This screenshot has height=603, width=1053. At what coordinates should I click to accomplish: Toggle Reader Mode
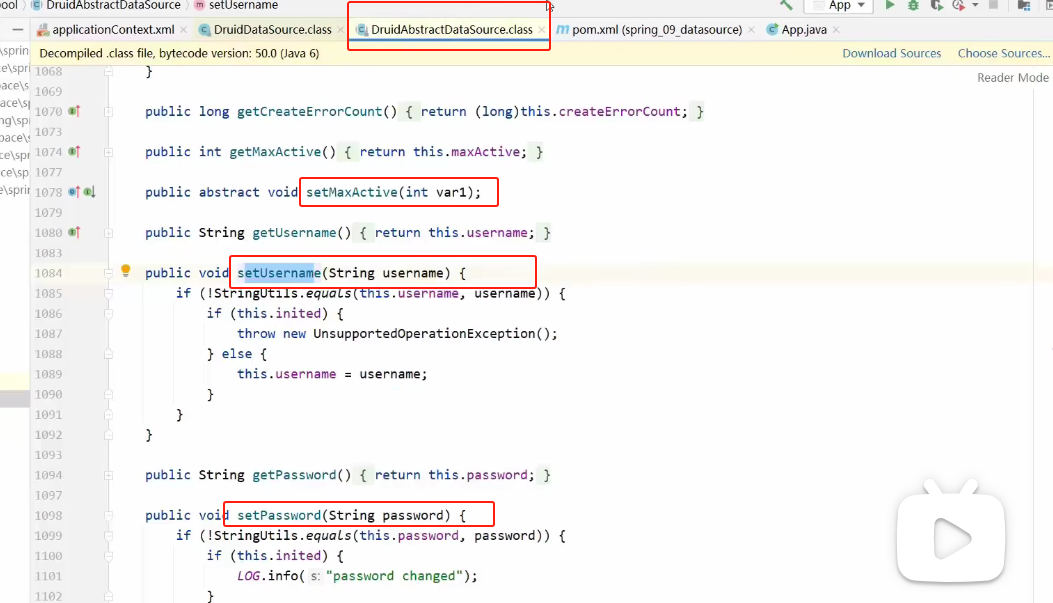[x=1013, y=77]
